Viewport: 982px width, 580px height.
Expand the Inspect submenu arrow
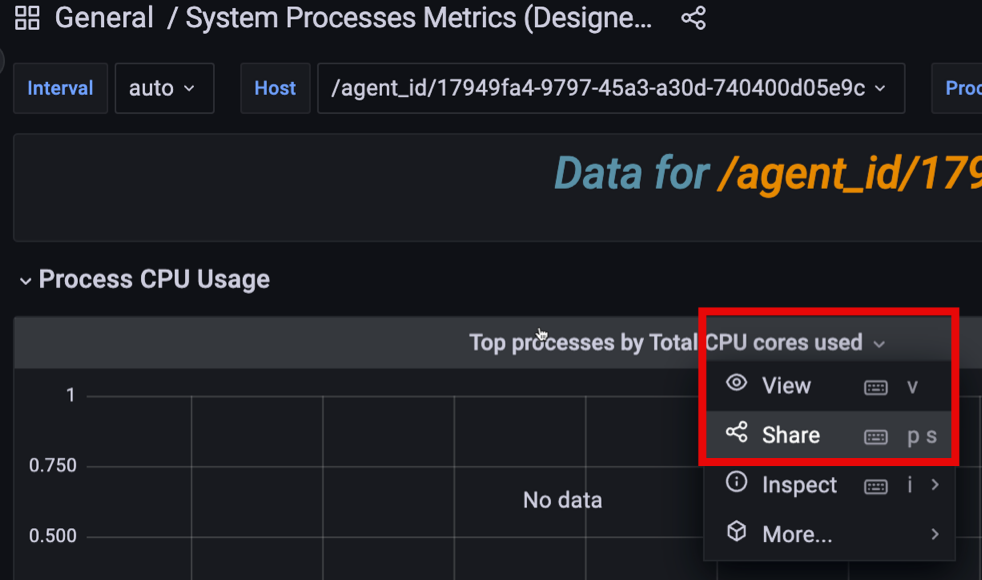coord(935,485)
